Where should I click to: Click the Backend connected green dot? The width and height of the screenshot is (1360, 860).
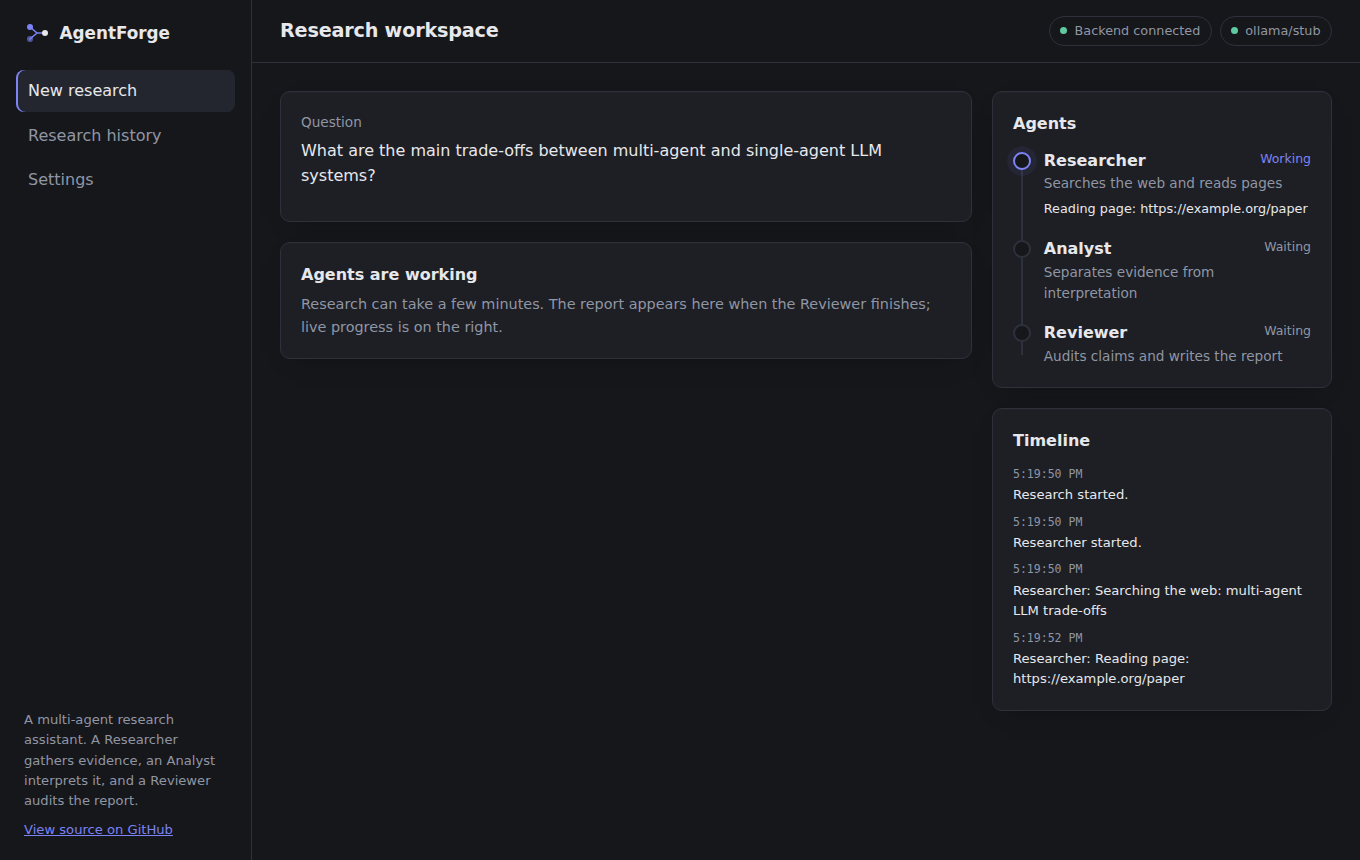point(1063,31)
